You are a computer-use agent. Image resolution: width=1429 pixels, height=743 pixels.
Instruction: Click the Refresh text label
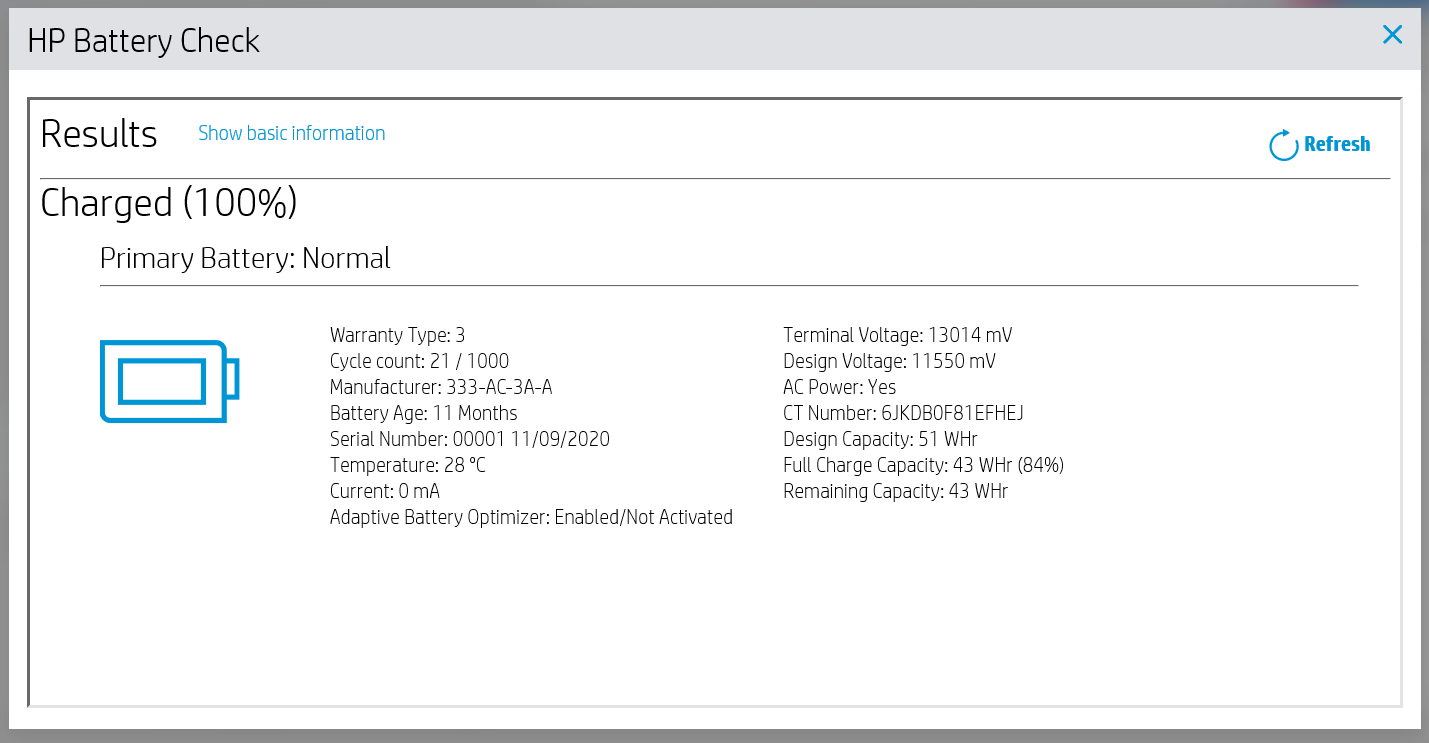coord(1337,144)
